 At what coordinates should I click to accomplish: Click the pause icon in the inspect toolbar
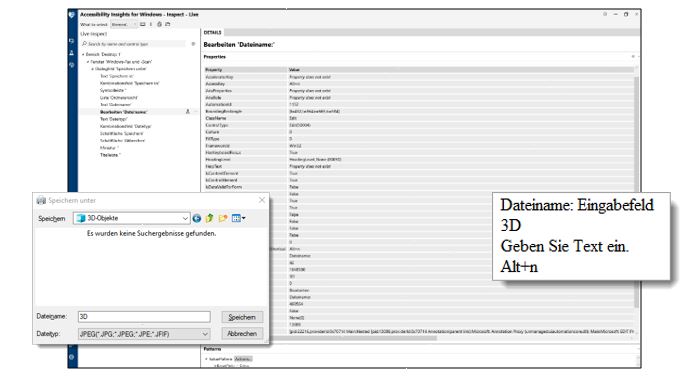point(151,25)
